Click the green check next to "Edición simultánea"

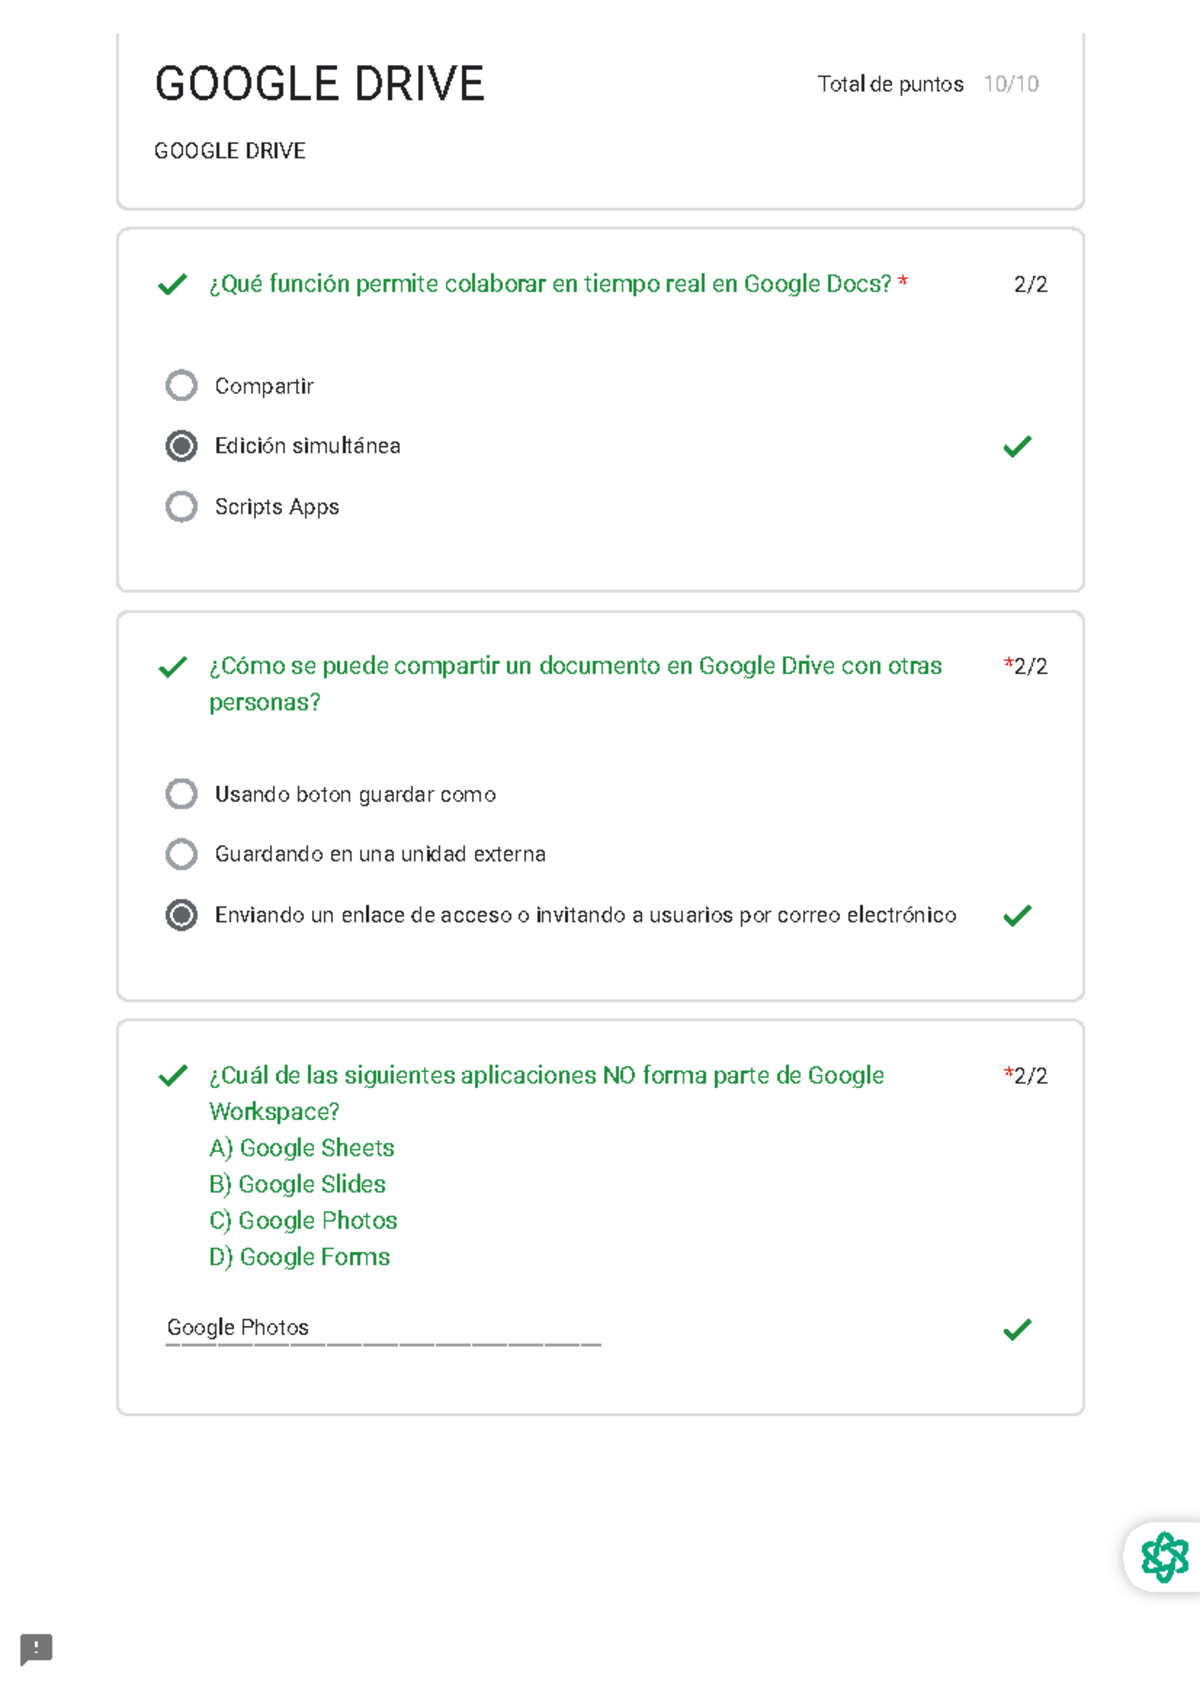pos(1018,447)
